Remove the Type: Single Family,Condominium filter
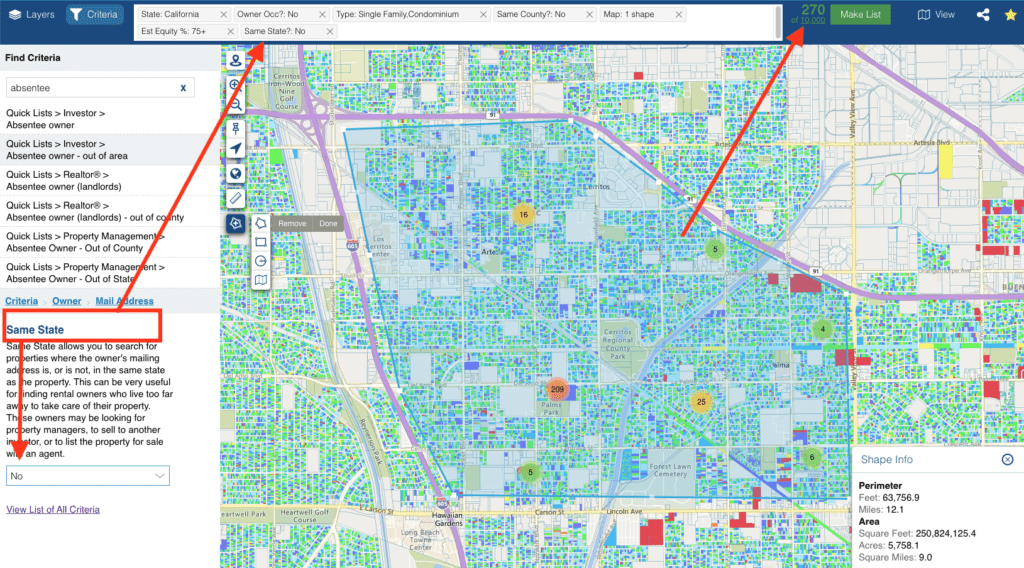Viewport: 1024px width, 568px height. pos(483,14)
